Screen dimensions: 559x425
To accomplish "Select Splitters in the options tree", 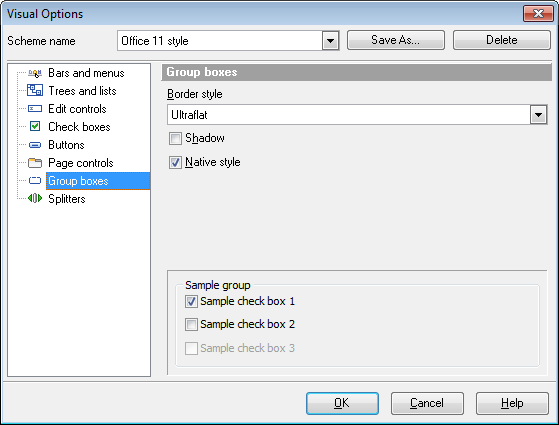I will click(67, 199).
